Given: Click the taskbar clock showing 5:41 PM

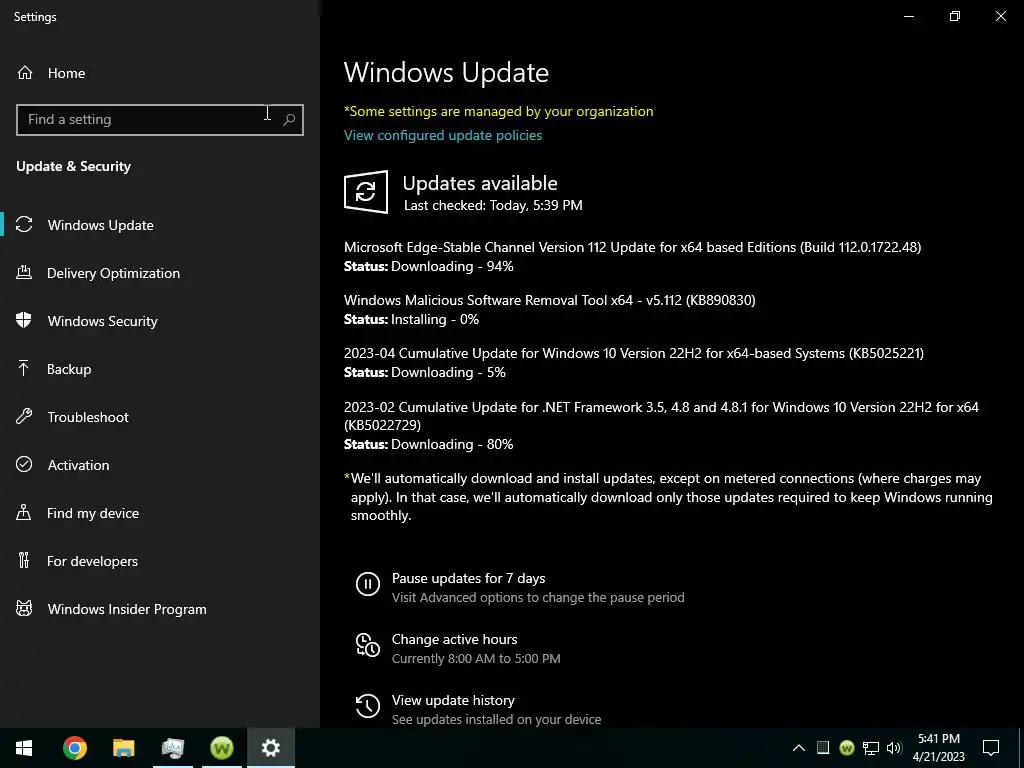Looking at the screenshot, I should pyautogui.click(x=938, y=748).
